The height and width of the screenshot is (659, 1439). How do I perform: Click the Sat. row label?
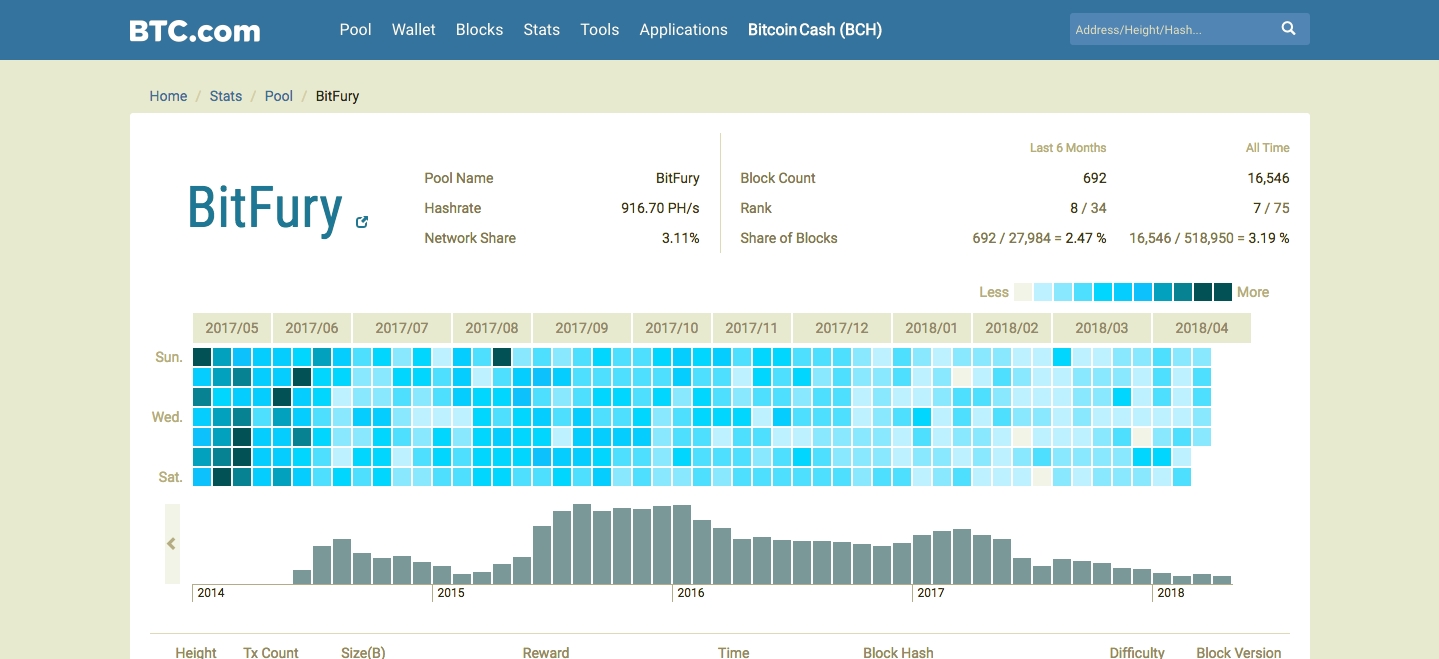[171, 477]
